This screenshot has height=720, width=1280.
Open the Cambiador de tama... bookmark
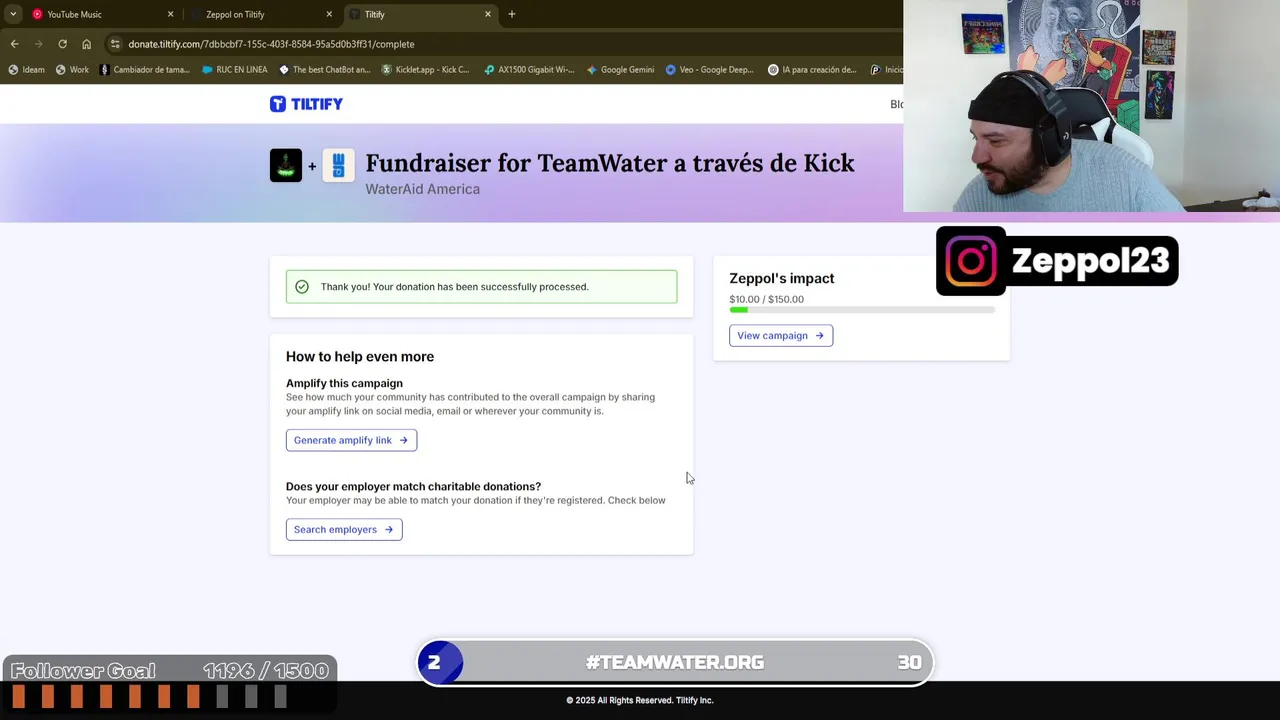[x=144, y=70]
